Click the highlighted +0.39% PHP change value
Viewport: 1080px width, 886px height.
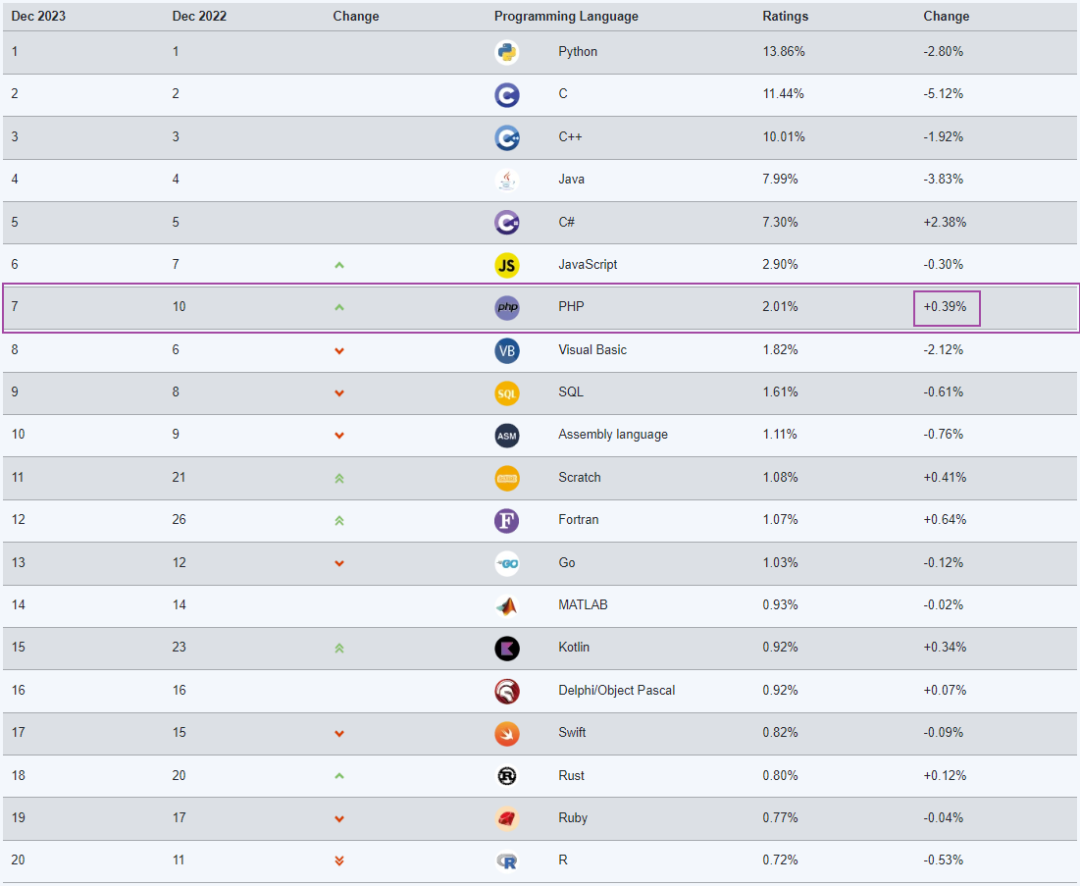pyautogui.click(x=945, y=307)
